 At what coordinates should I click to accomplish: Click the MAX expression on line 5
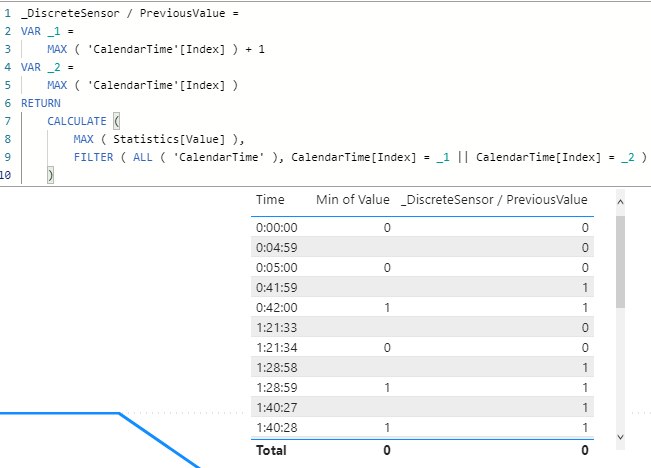click(142, 85)
